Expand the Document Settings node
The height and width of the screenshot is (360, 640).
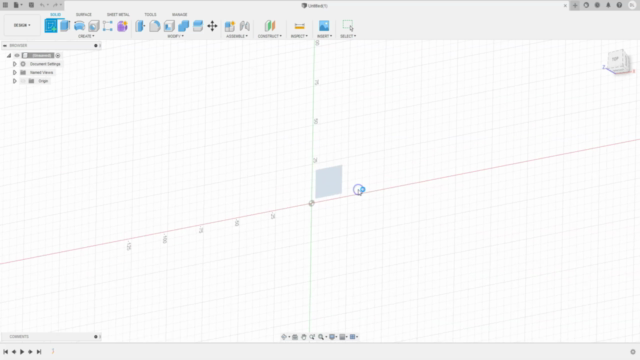(x=15, y=64)
